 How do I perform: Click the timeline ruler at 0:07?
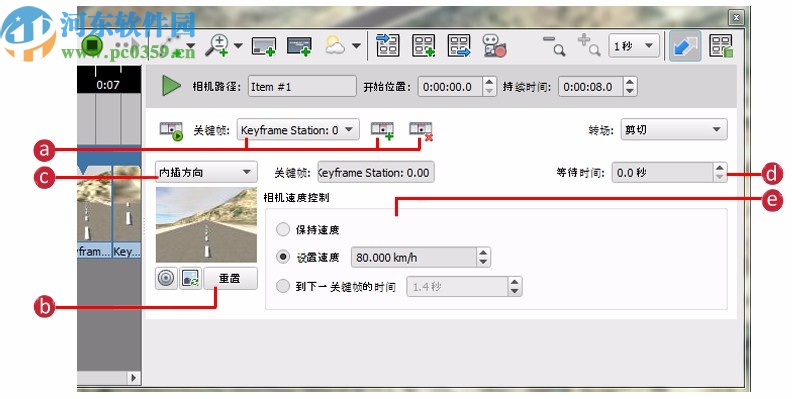pyautogui.click(x=108, y=84)
